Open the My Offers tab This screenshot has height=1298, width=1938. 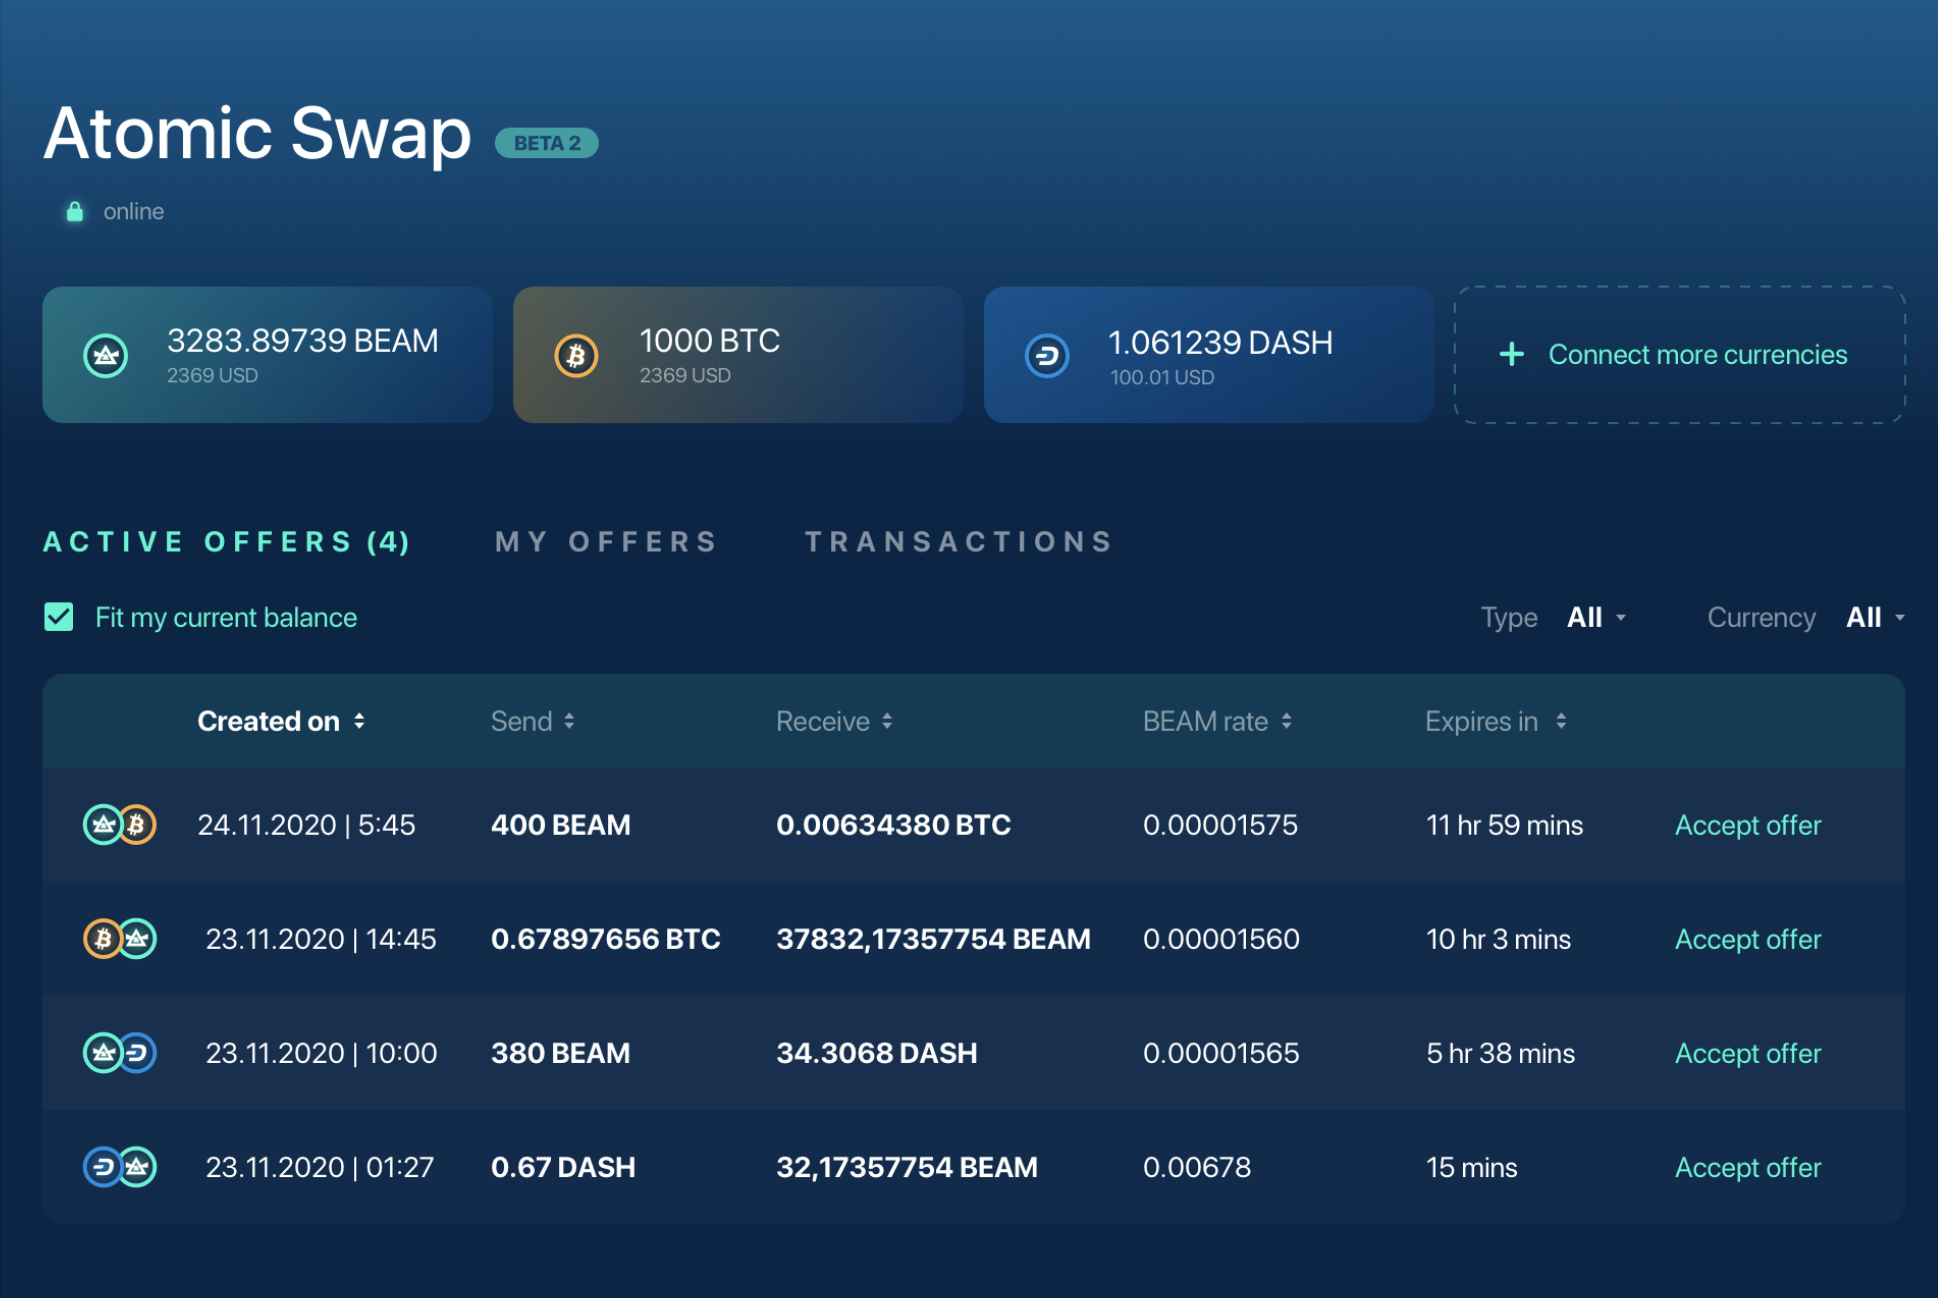point(606,542)
